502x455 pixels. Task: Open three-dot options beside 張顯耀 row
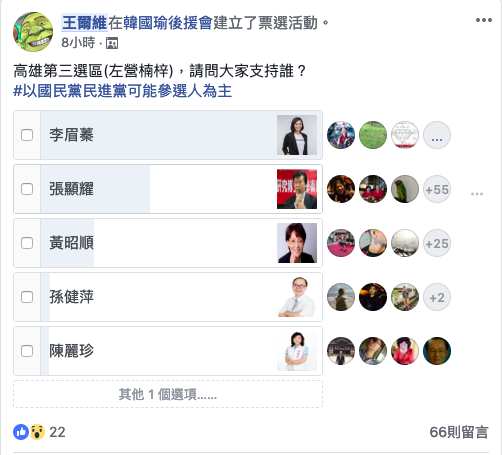(477, 194)
